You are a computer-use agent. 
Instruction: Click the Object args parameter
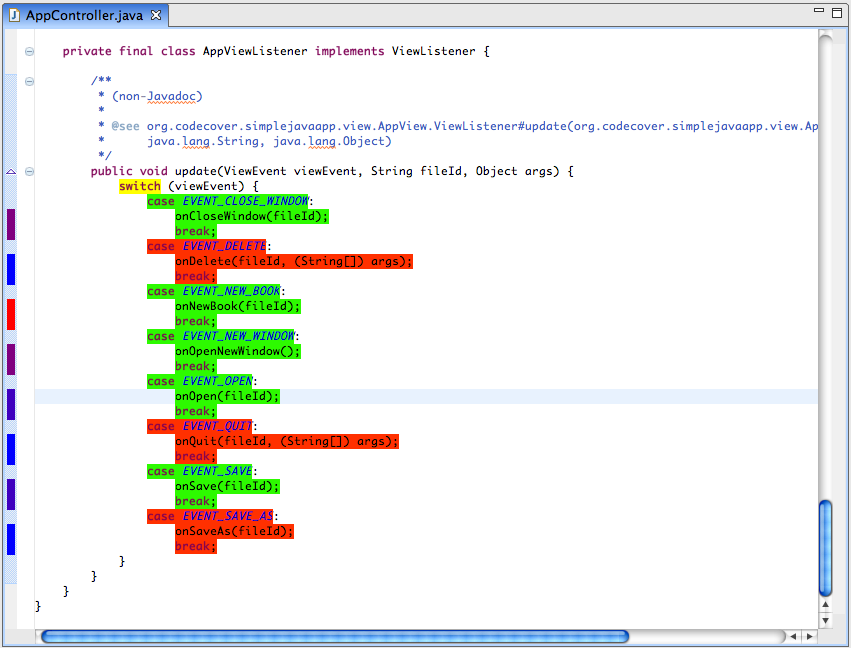tap(517, 171)
